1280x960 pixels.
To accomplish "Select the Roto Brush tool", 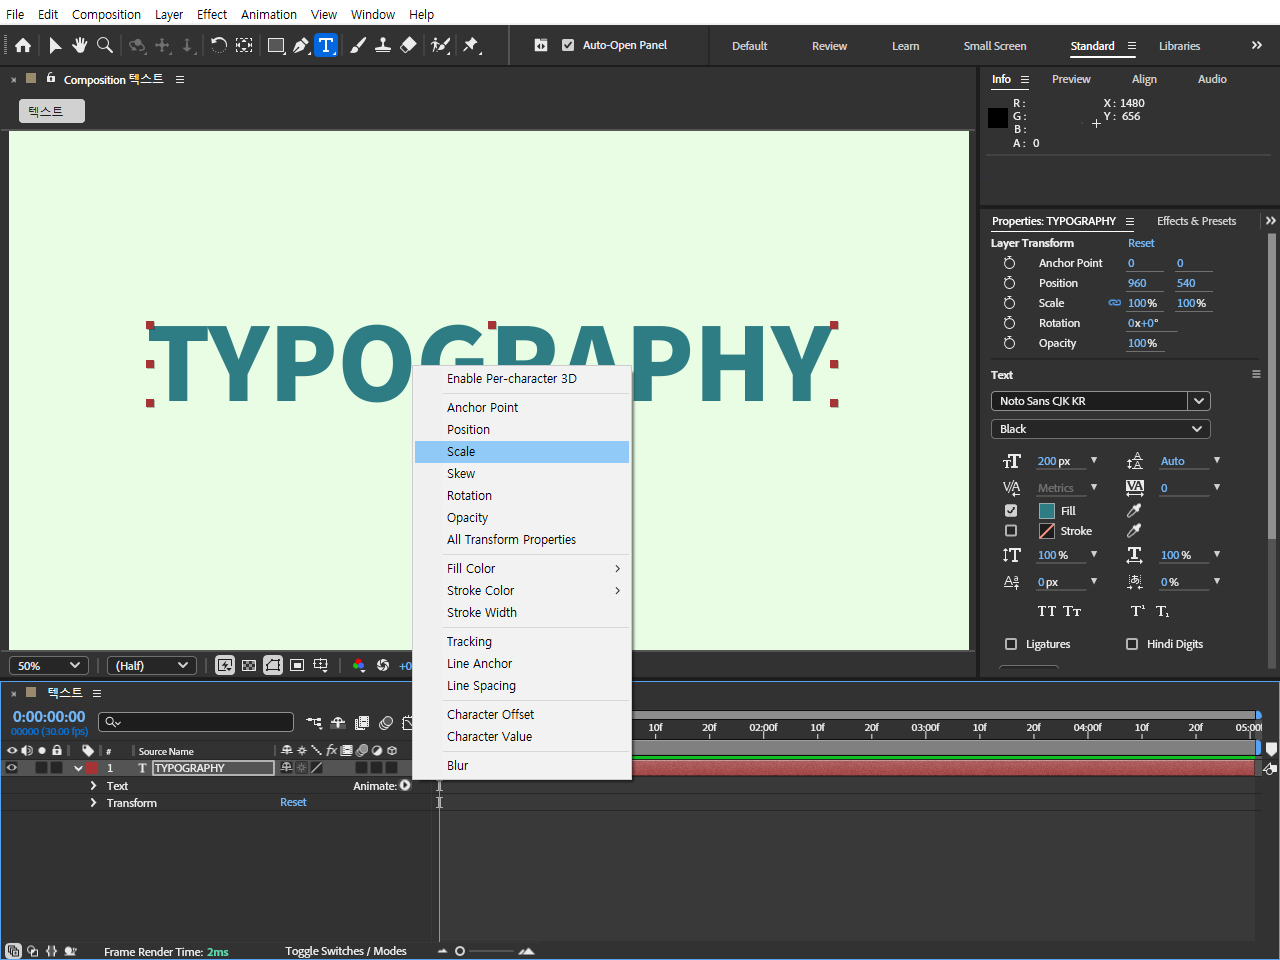I will tap(440, 45).
